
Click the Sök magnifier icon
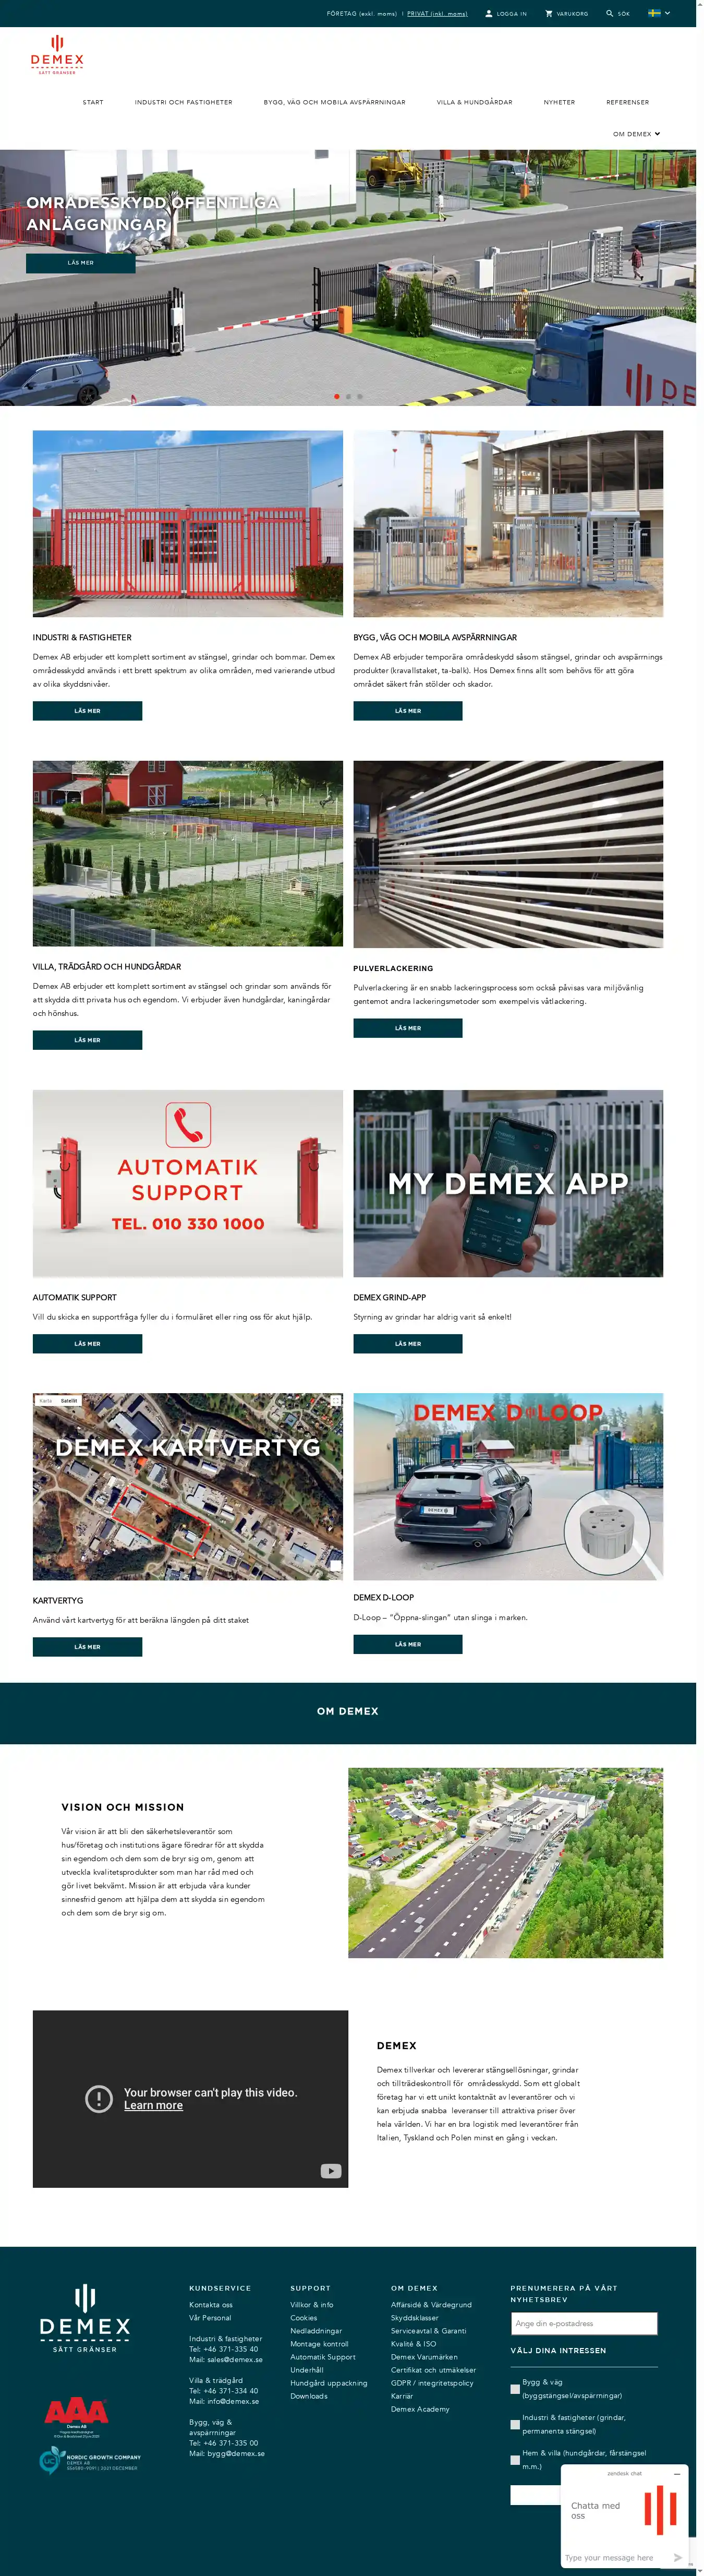tap(610, 14)
